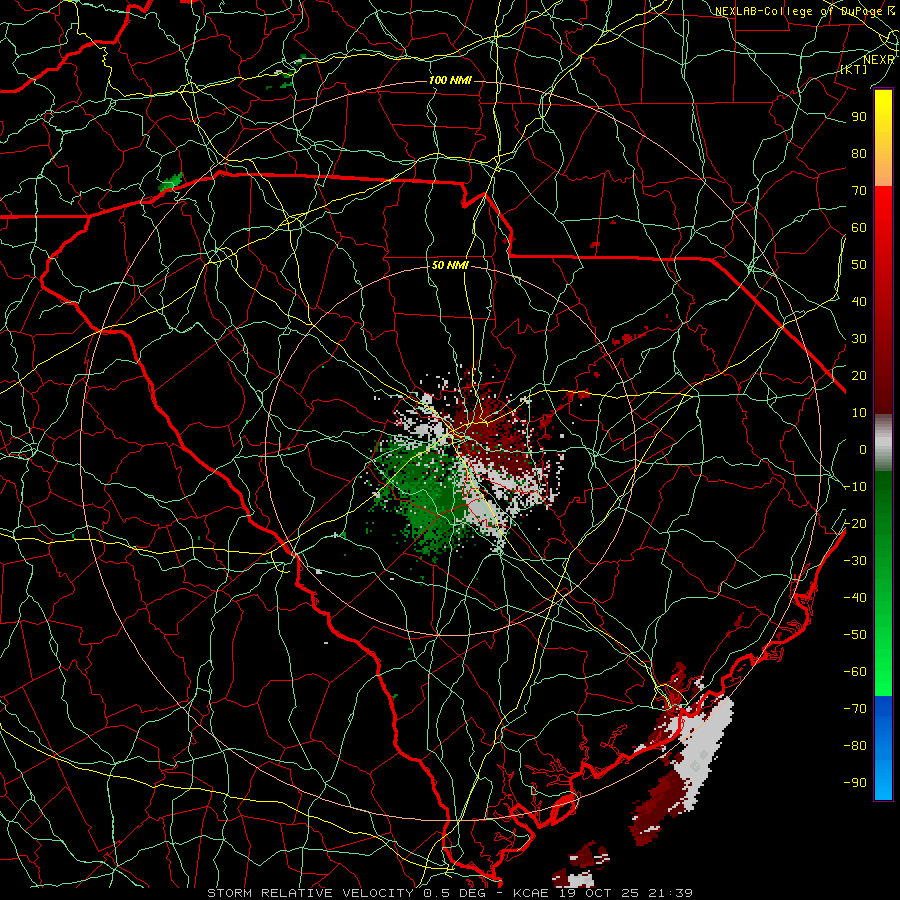Click the -60 value on the velocity scale
Image resolution: width=900 pixels, height=900 pixels.
(x=855, y=672)
